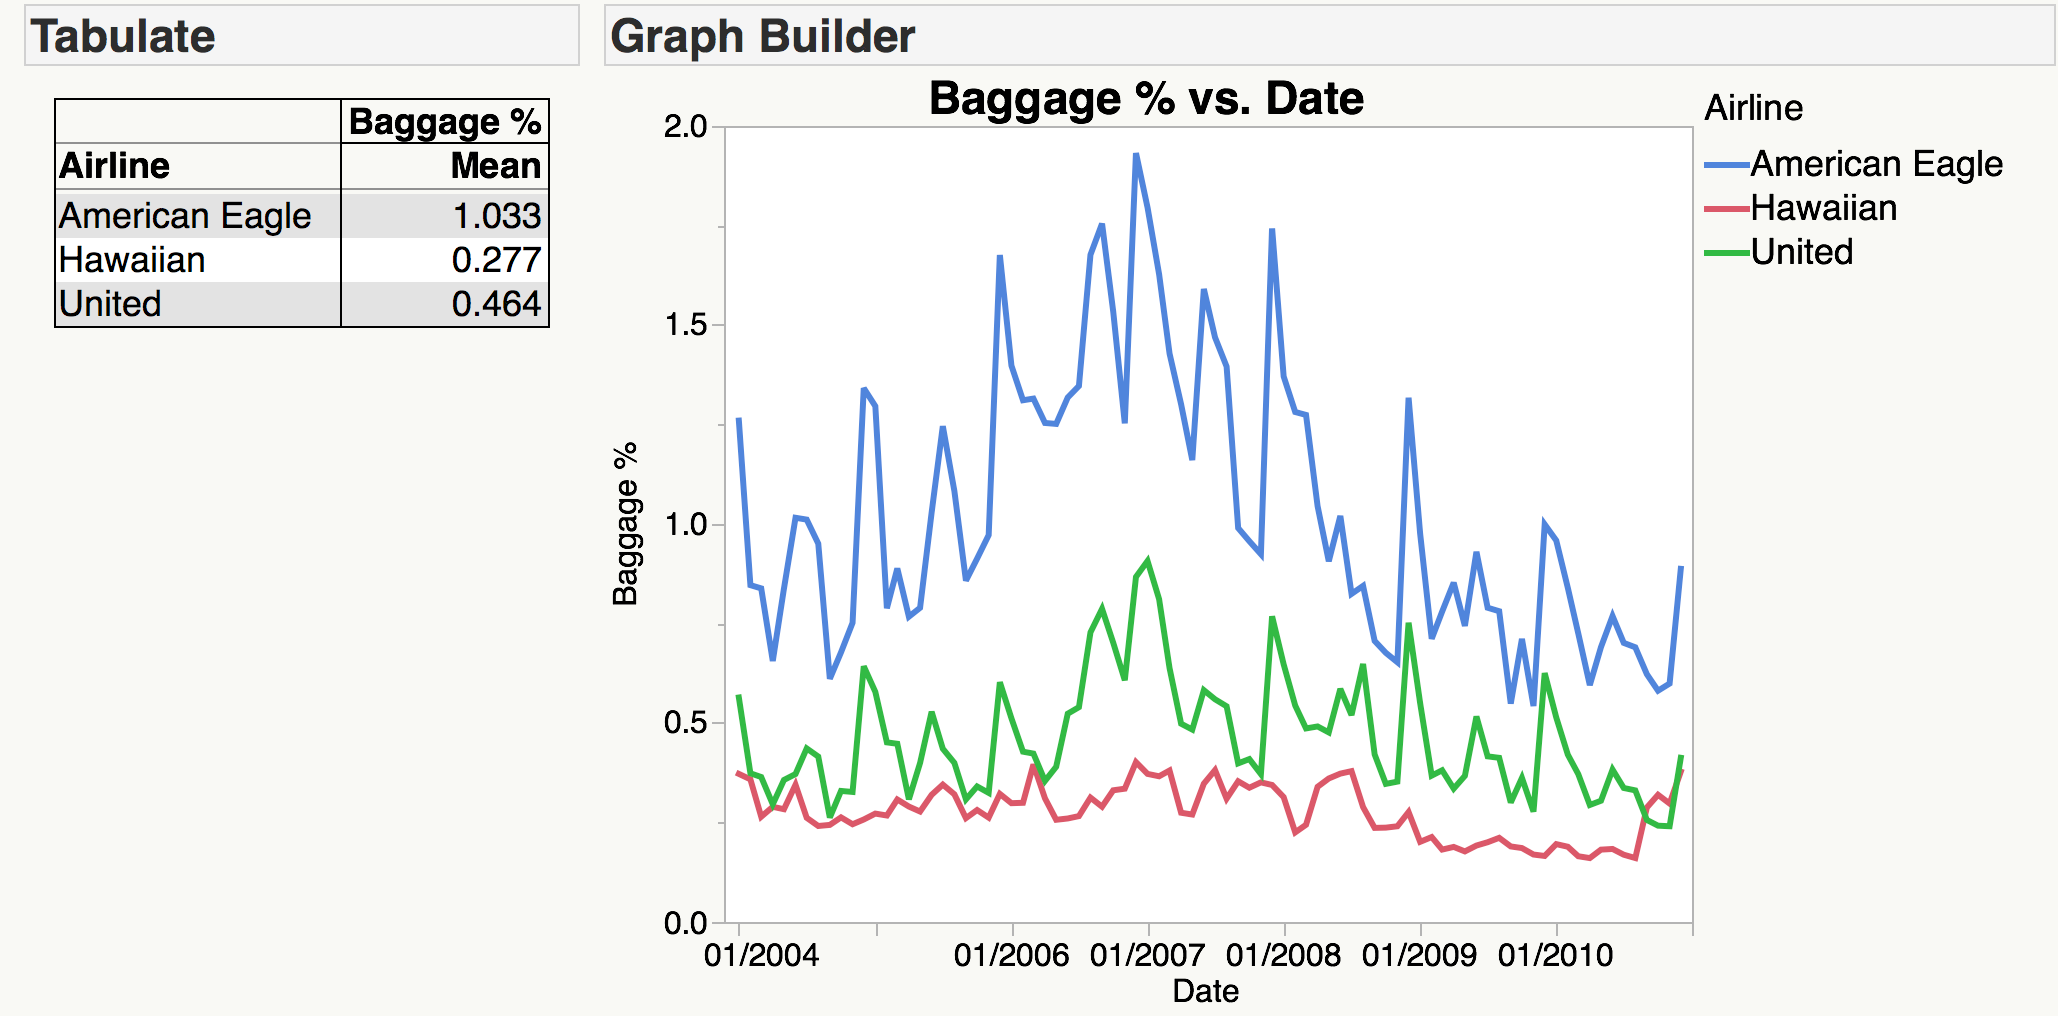Click the 0.5 y-axis tick label
The height and width of the screenshot is (1016, 2058).
pyautogui.click(x=685, y=723)
